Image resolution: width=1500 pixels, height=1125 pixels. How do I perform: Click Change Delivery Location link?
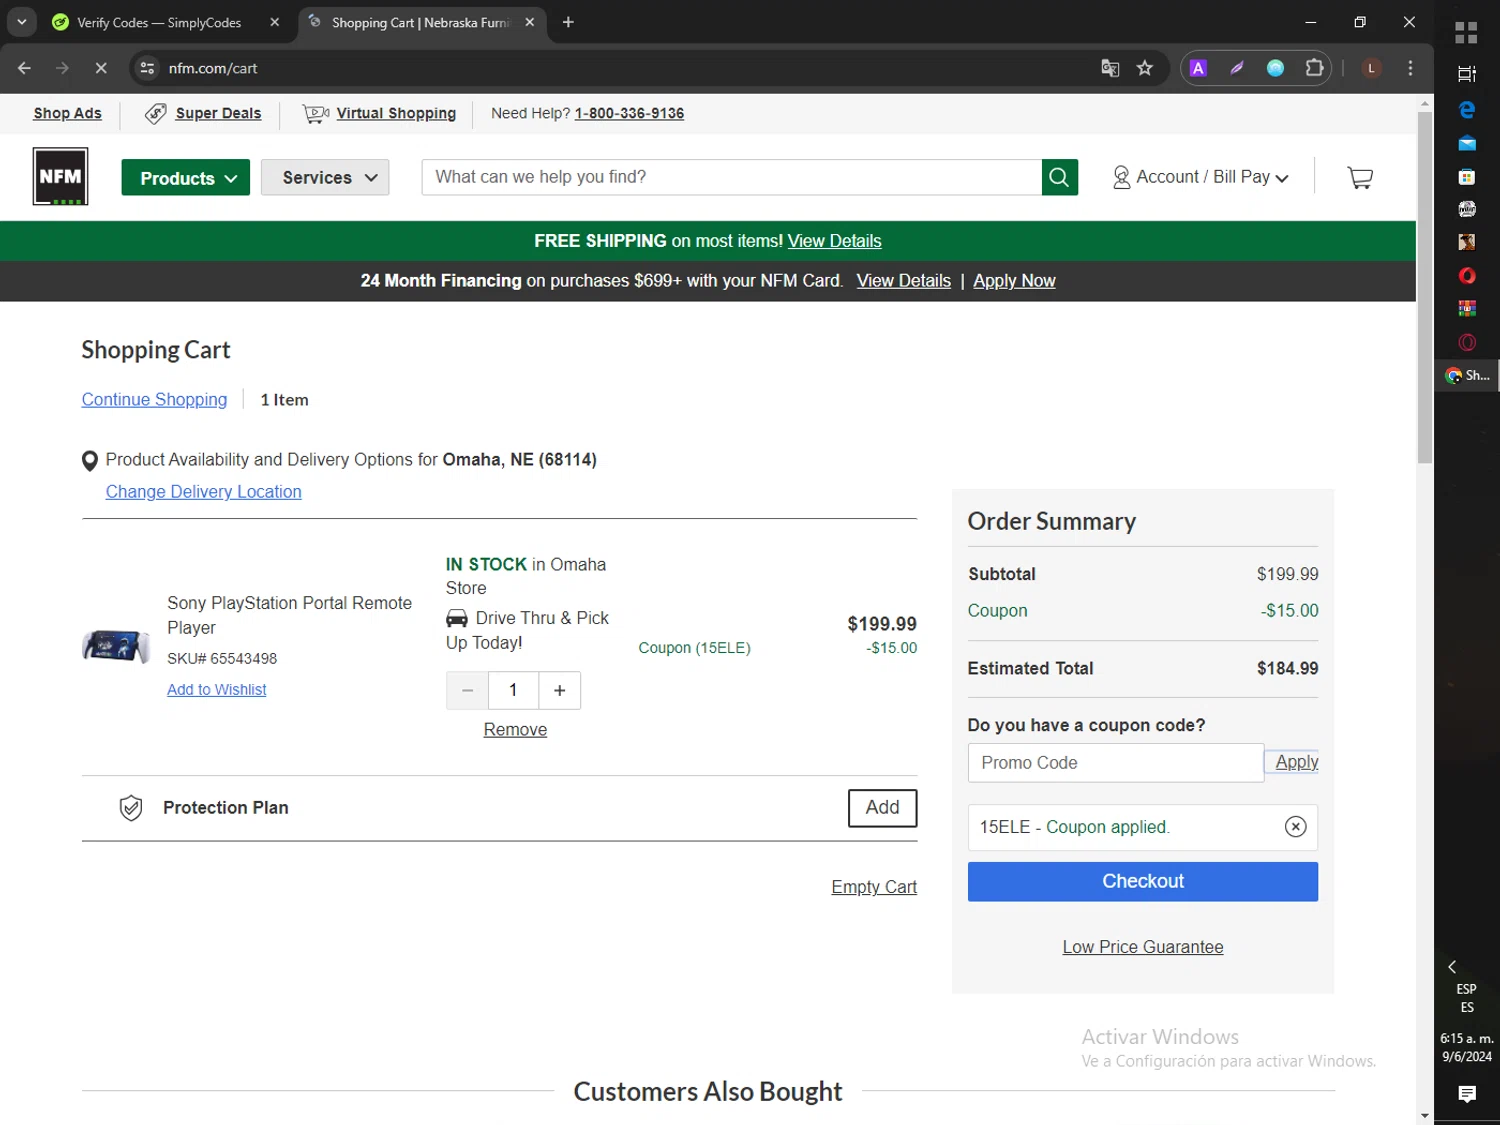click(x=203, y=492)
